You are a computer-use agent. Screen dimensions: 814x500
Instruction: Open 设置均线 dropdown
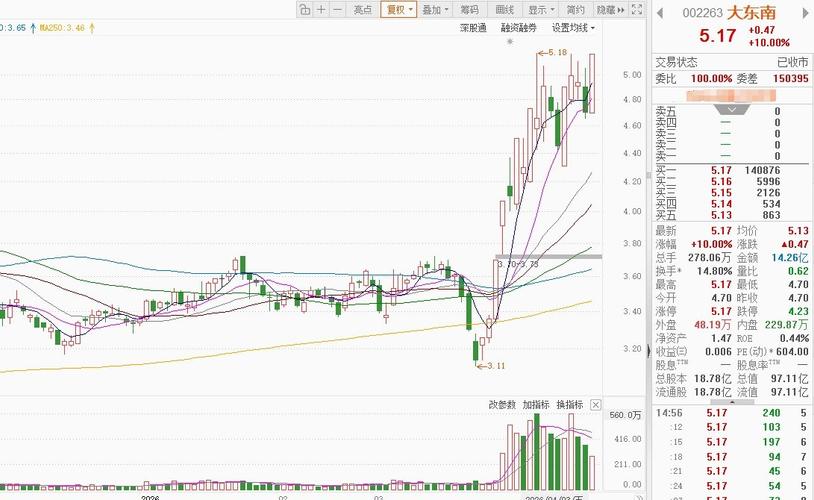pyautogui.click(x=573, y=28)
